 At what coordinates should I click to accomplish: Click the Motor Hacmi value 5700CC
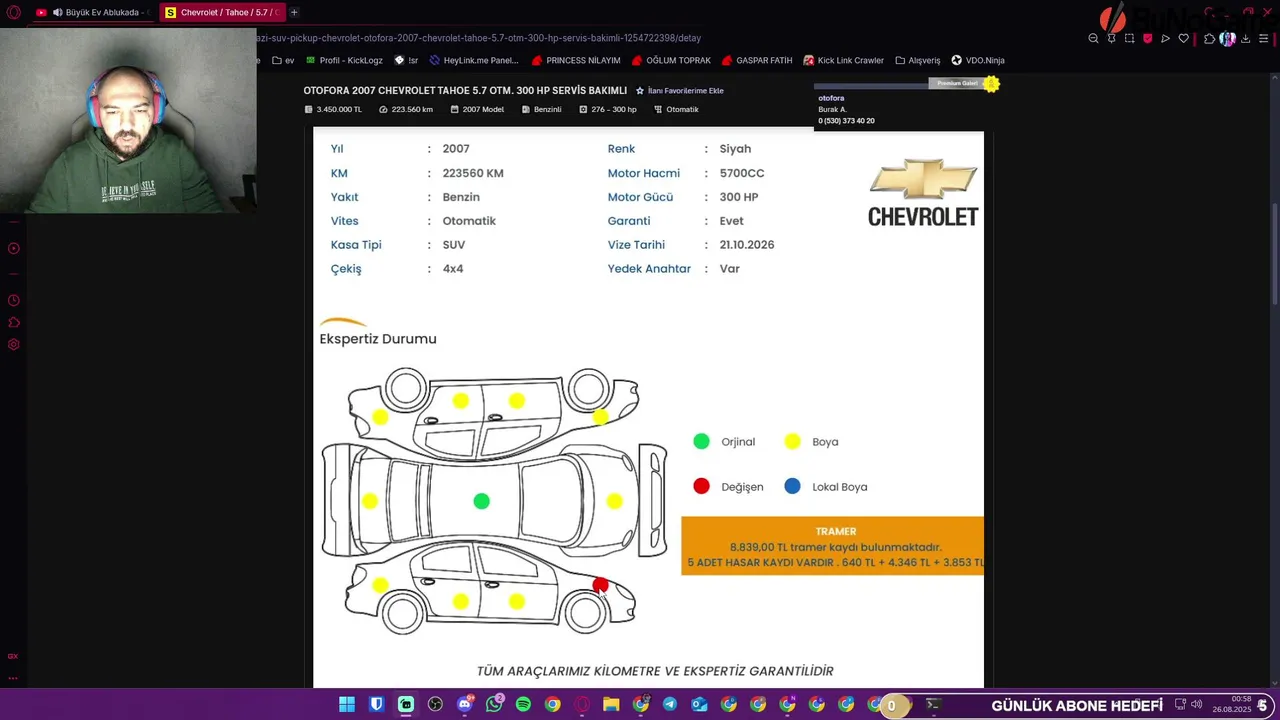click(741, 173)
